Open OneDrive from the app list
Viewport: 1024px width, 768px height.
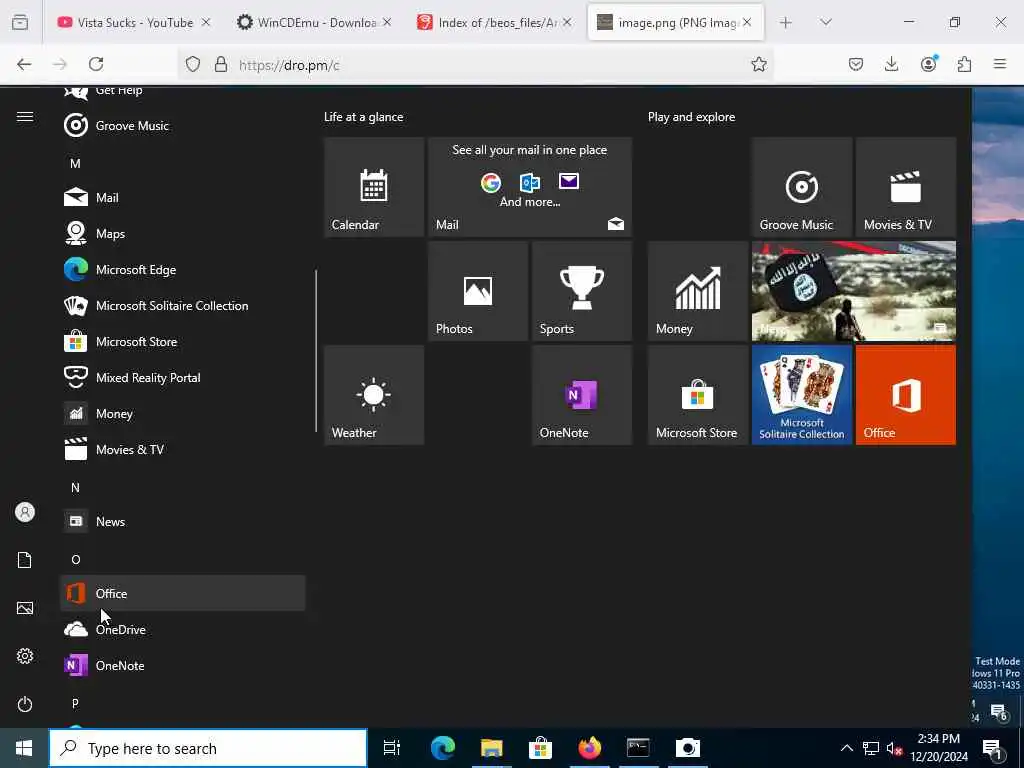click(x=183, y=630)
